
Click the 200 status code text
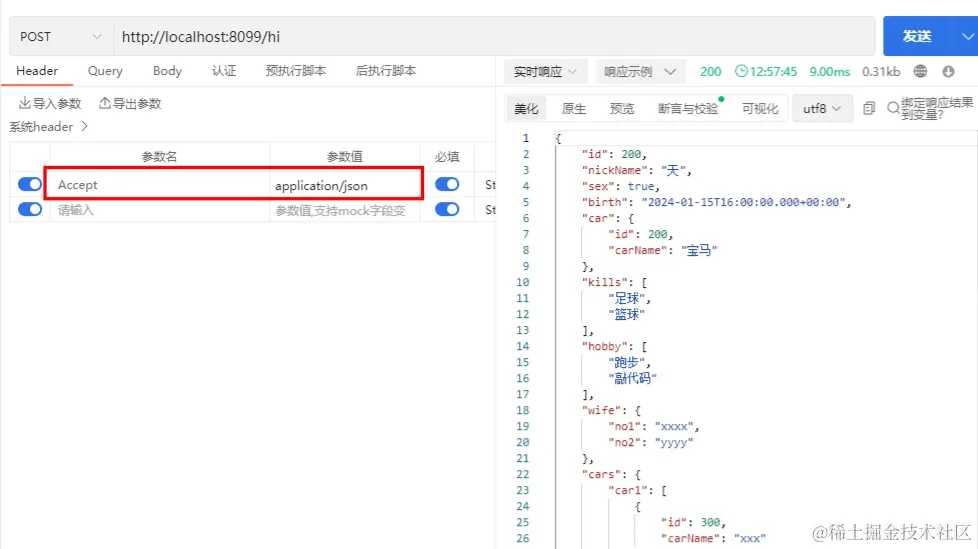click(x=710, y=71)
